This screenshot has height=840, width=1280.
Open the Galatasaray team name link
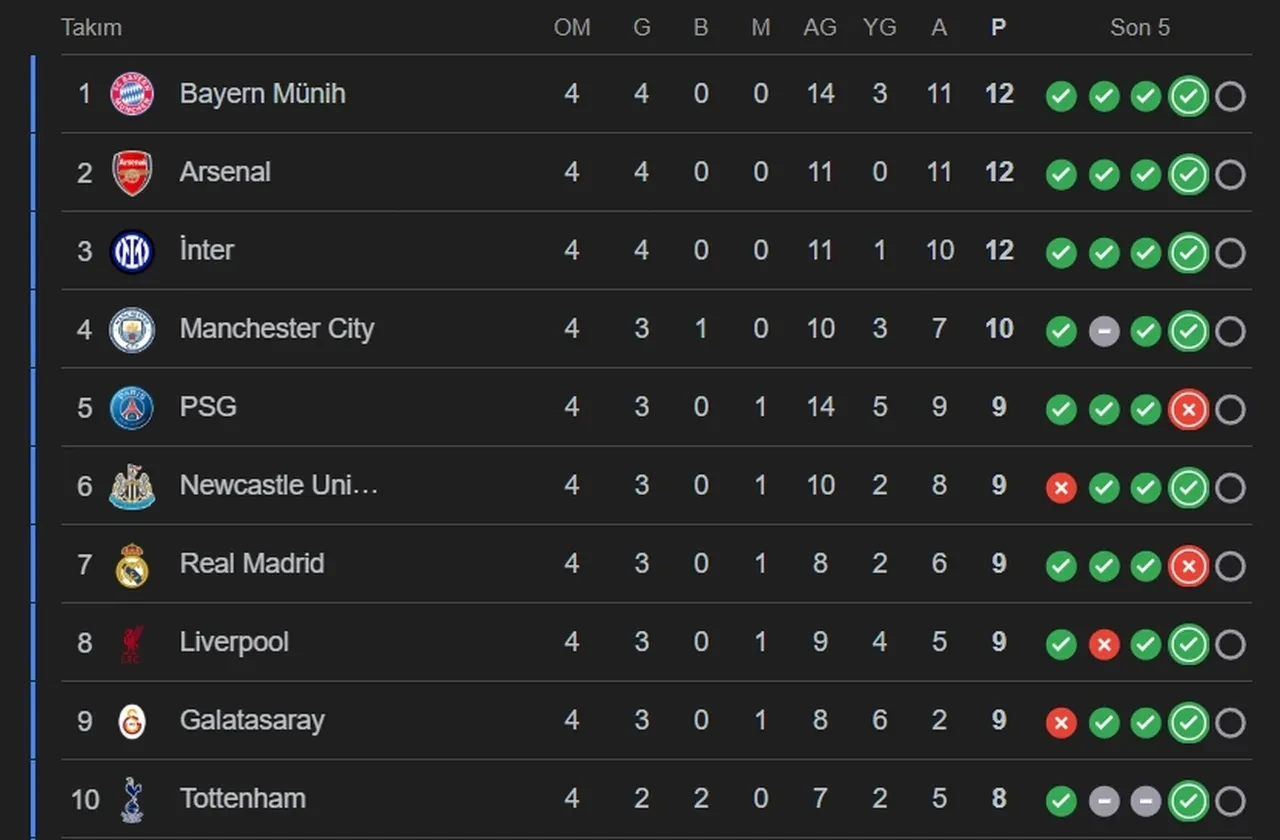coord(252,721)
